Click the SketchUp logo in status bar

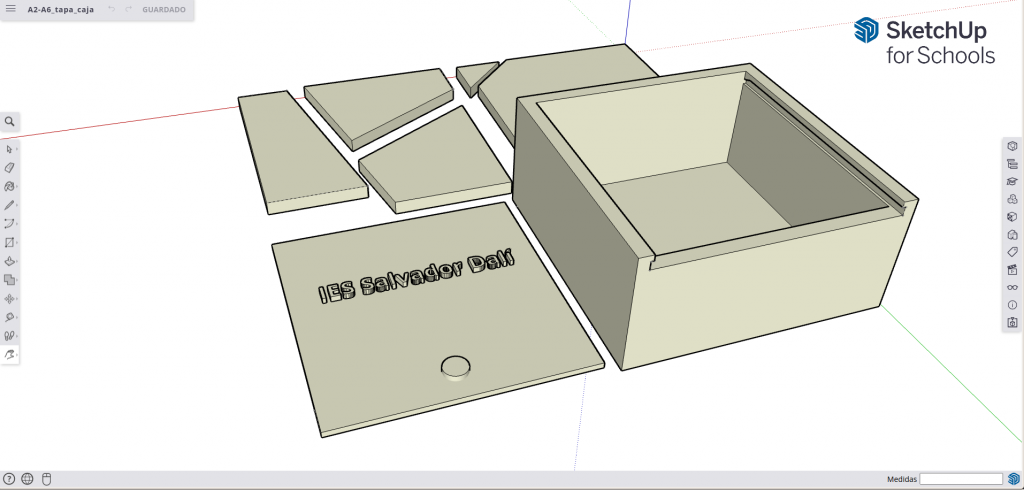(x=1014, y=479)
